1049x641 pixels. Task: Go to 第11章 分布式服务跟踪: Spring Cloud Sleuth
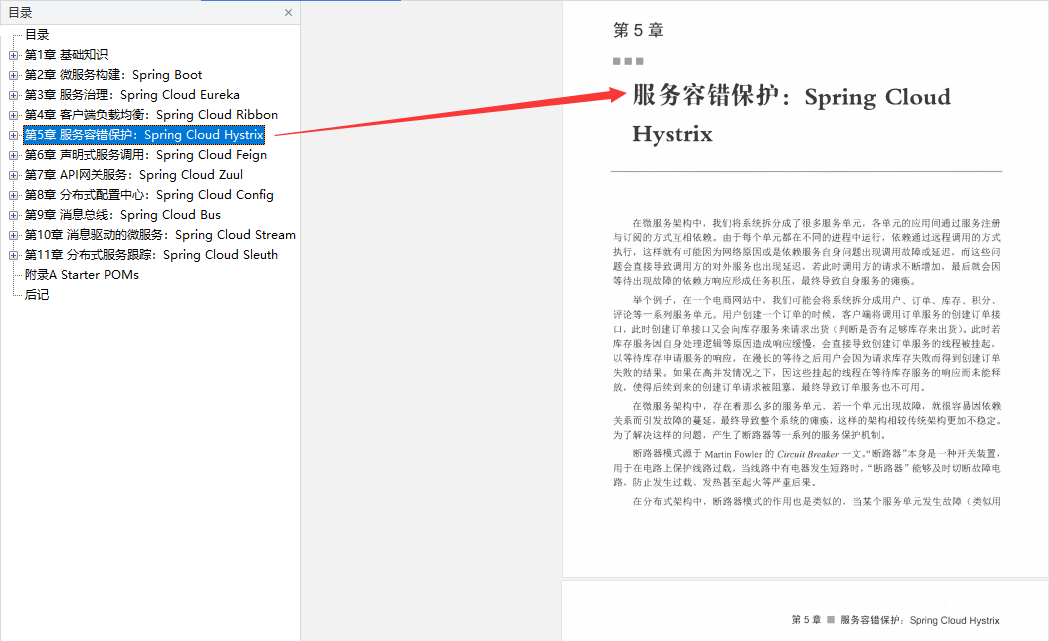pos(151,256)
